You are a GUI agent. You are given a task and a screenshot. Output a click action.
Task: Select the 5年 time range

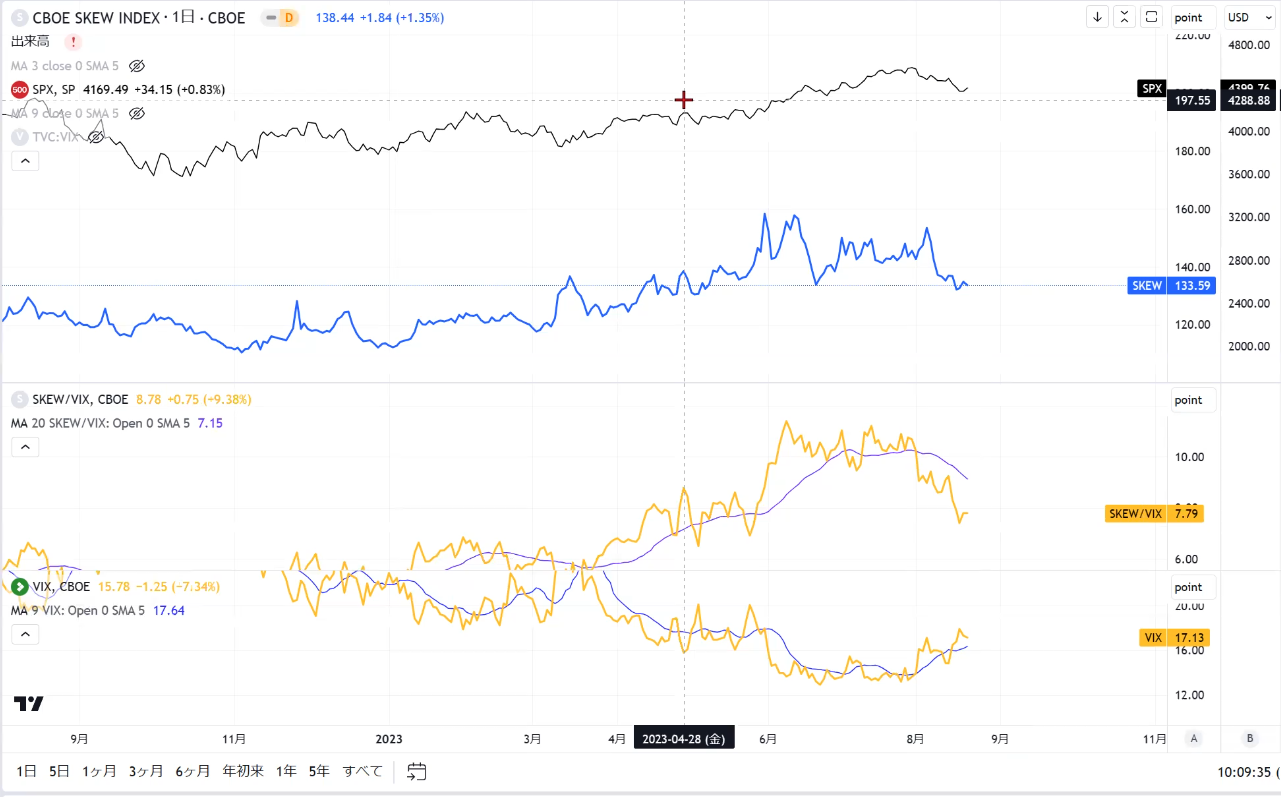[x=319, y=771]
